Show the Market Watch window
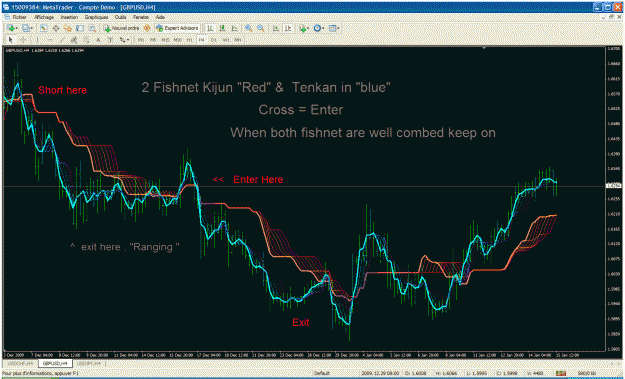The image size is (625, 379). click(x=43, y=28)
